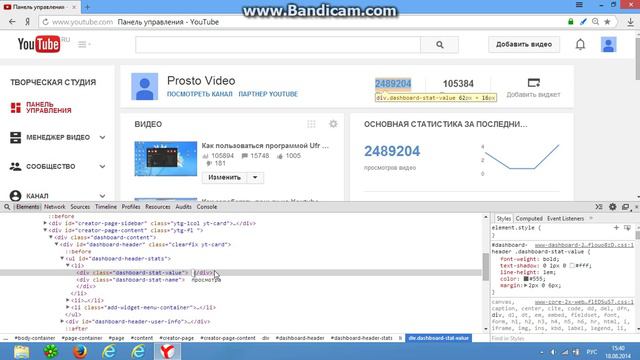Toggle DevTools console drawer icon
The height and width of the screenshot is (360, 640).
[599, 207]
